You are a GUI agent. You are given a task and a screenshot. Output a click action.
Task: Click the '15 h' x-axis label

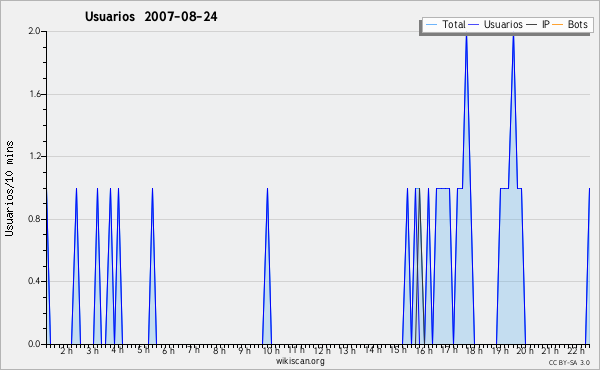click(398, 350)
